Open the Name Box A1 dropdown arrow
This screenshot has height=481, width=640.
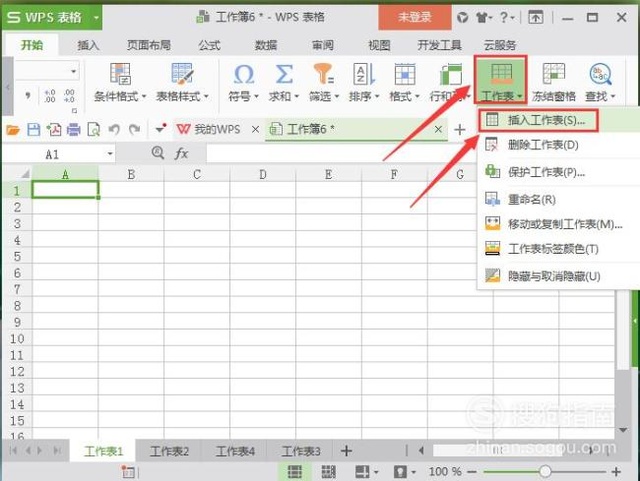coord(110,154)
